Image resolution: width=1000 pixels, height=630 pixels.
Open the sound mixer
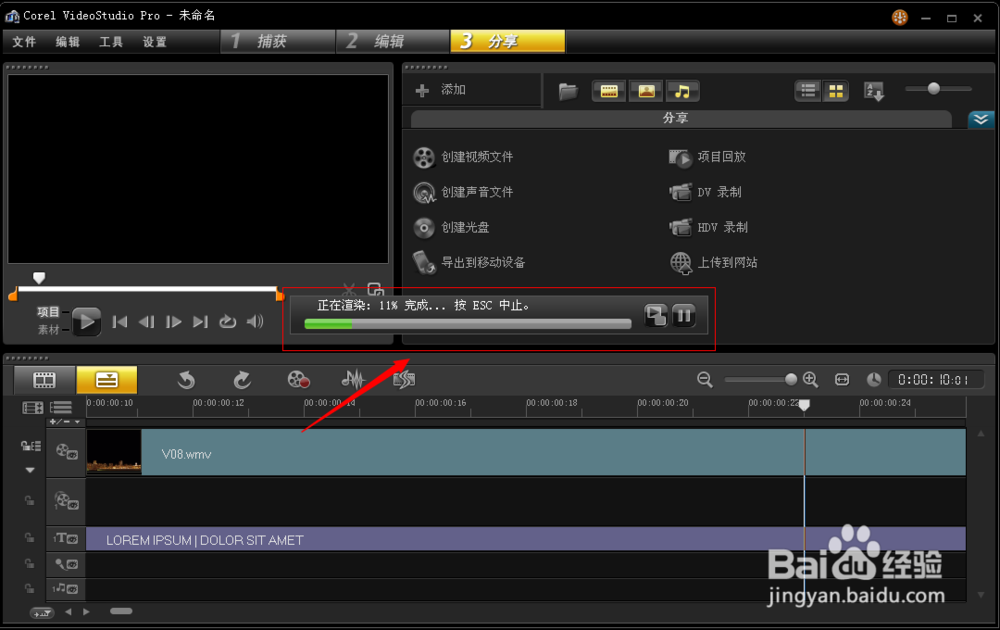pyautogui.click(x=353, y=380)
